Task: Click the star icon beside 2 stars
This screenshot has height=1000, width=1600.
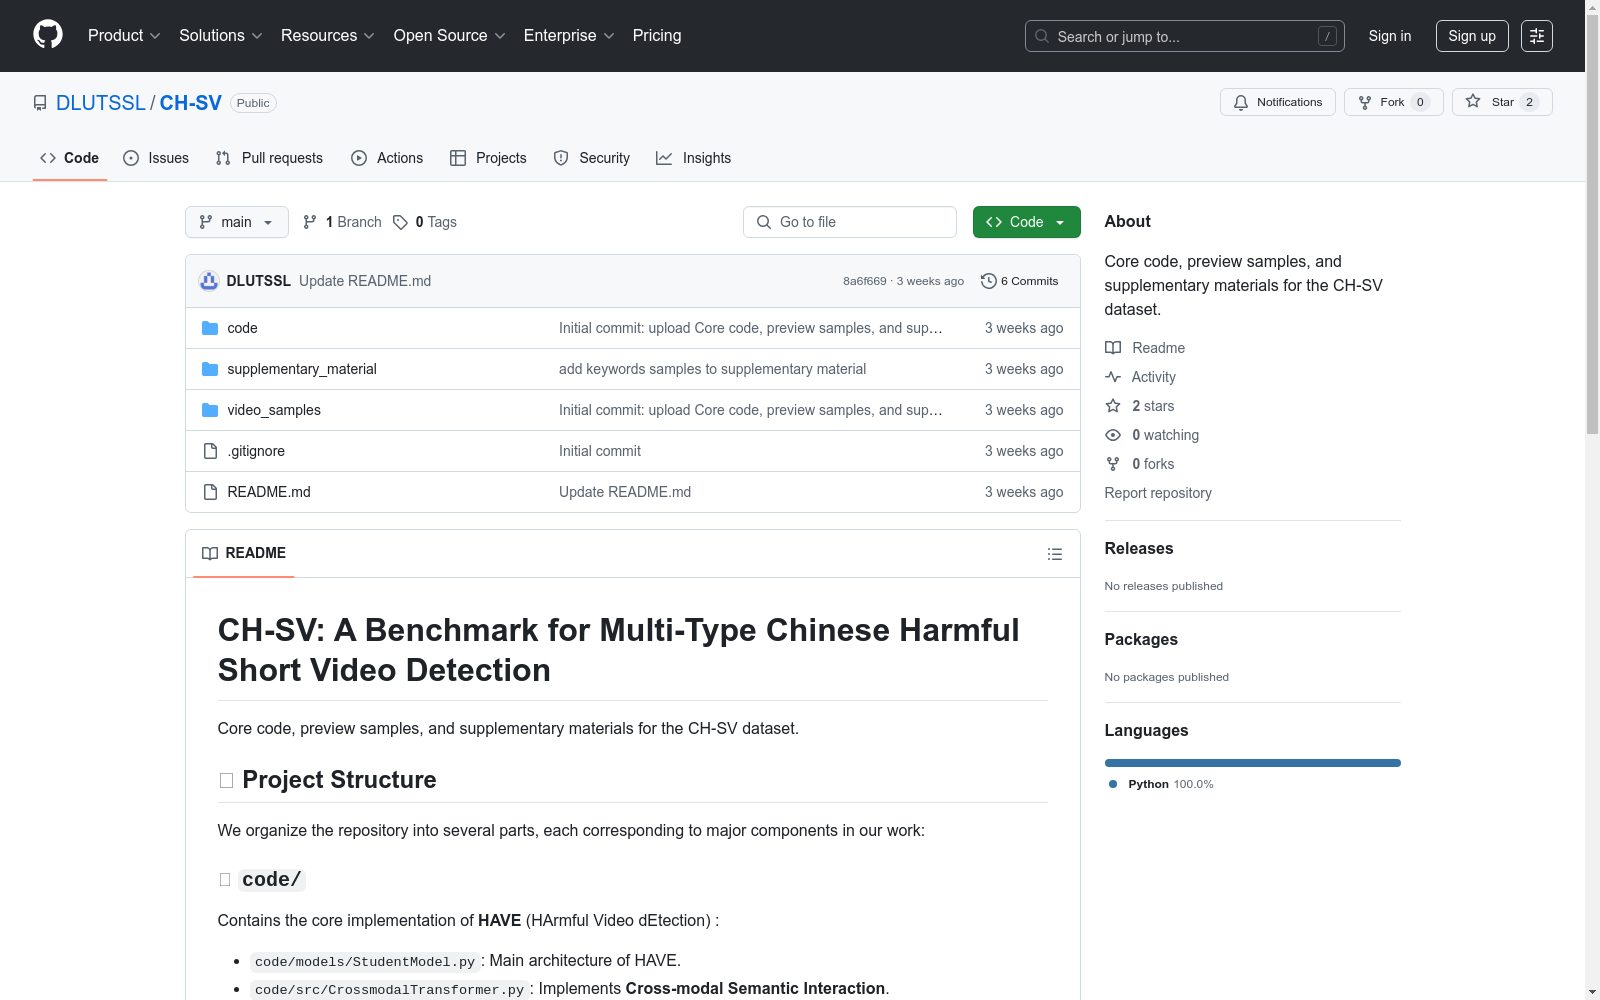Action: tap(1113, 406)
